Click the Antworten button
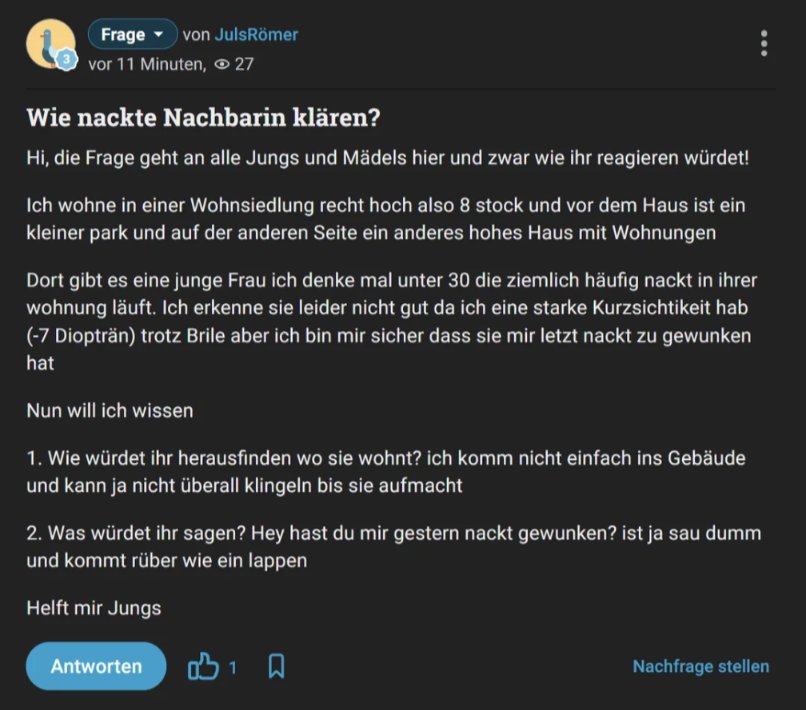 click(96, 666)
